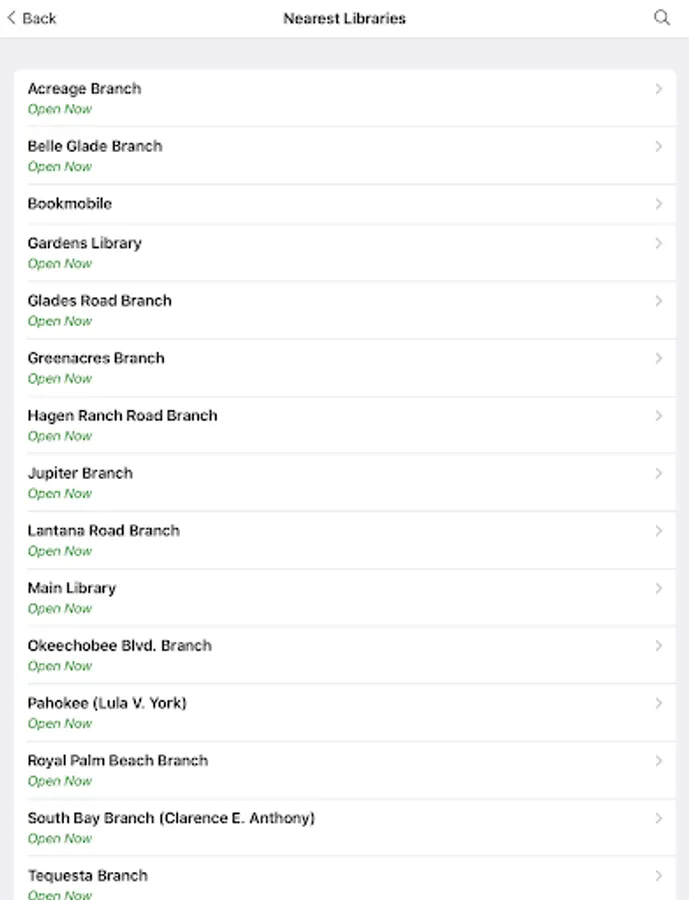Click Open Now under Main Library
The image size is (689, 900).
(59, 609)
